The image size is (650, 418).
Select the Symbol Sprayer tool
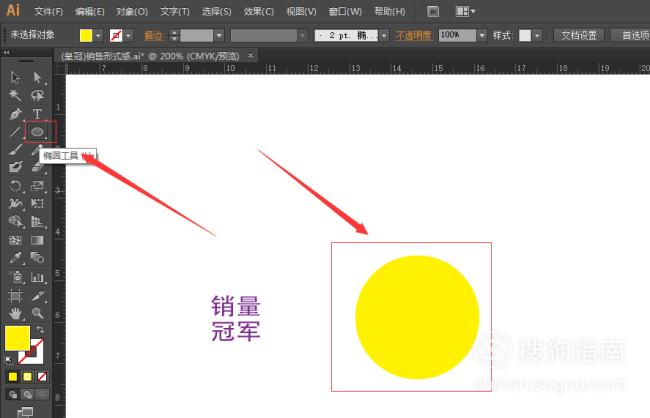15,277
